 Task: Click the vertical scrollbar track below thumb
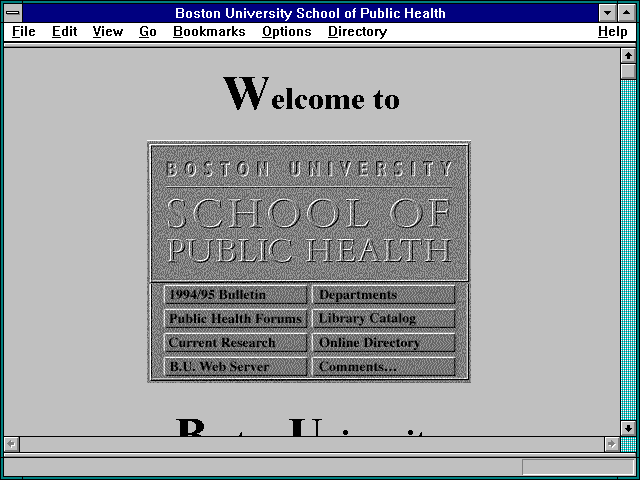point(628,250)
